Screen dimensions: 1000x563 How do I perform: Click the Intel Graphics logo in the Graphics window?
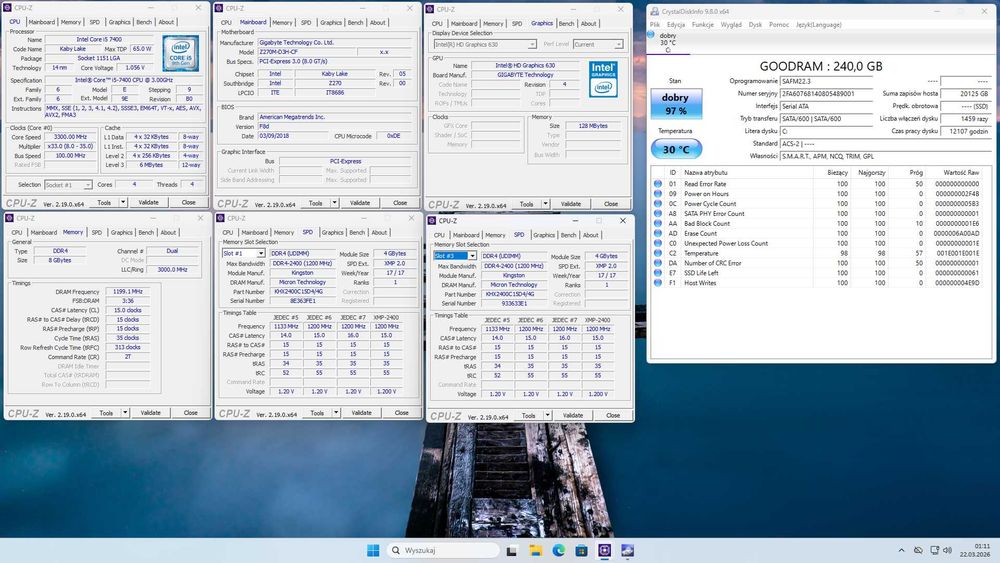[x=603, y=78]
